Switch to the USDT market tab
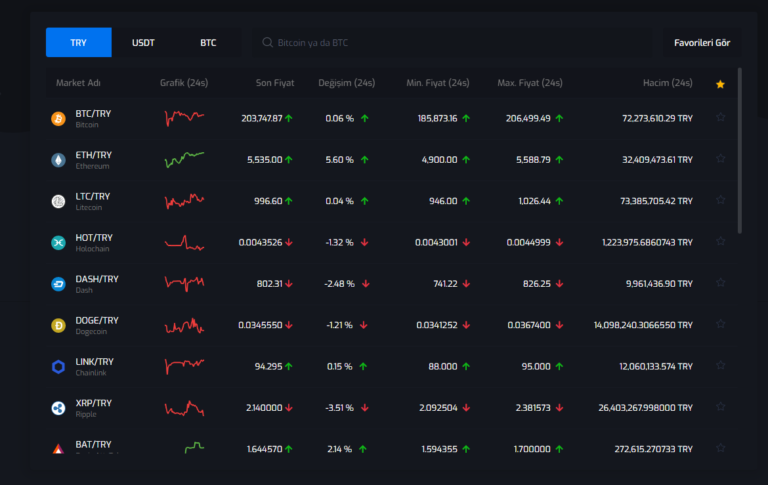The image size is (768, 485). (x=143, y=43)
